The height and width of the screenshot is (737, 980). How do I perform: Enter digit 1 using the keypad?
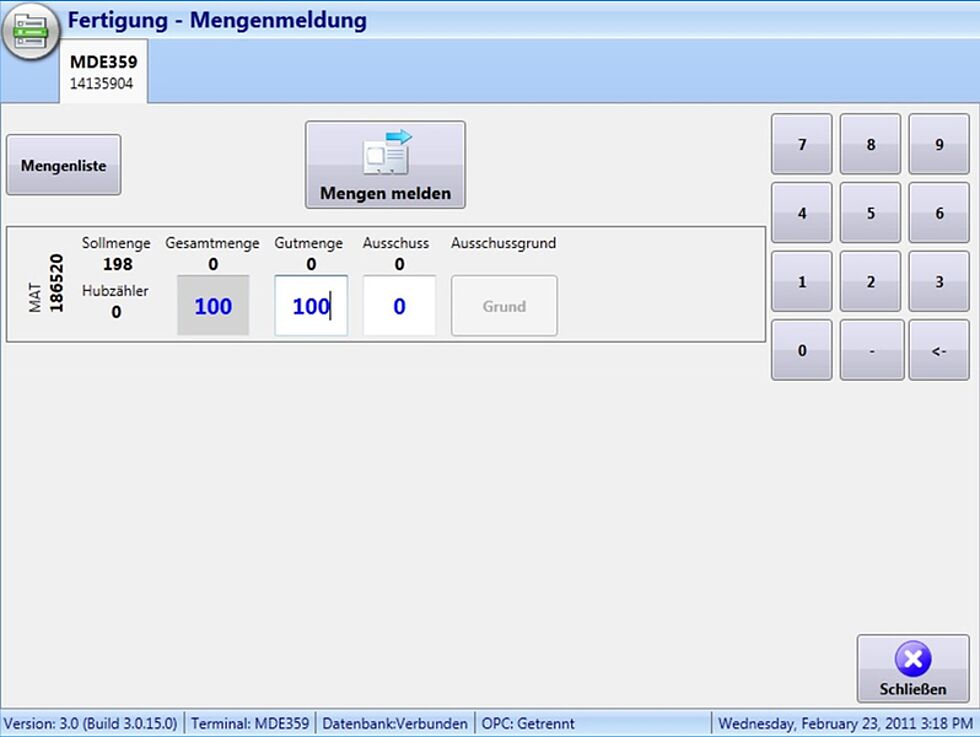[x=802, y=282]
